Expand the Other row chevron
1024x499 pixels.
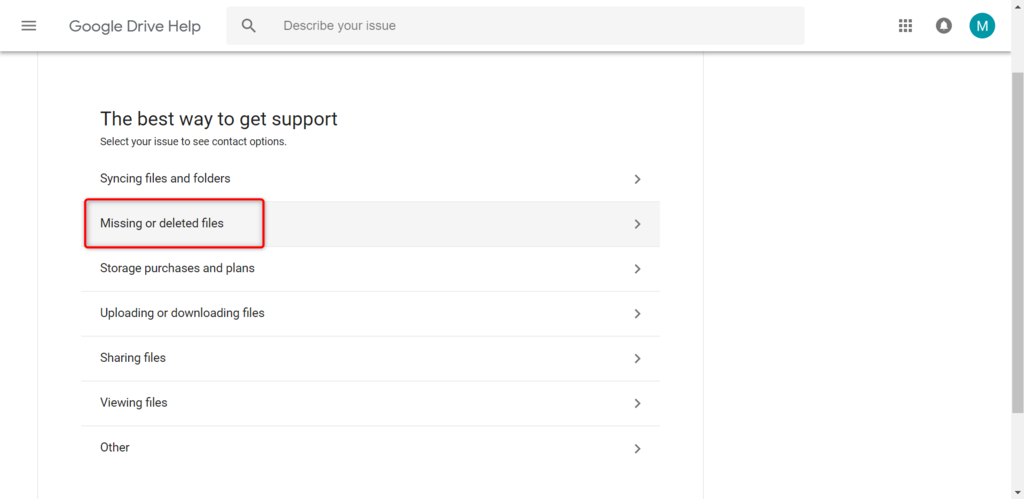click(637, 449)
